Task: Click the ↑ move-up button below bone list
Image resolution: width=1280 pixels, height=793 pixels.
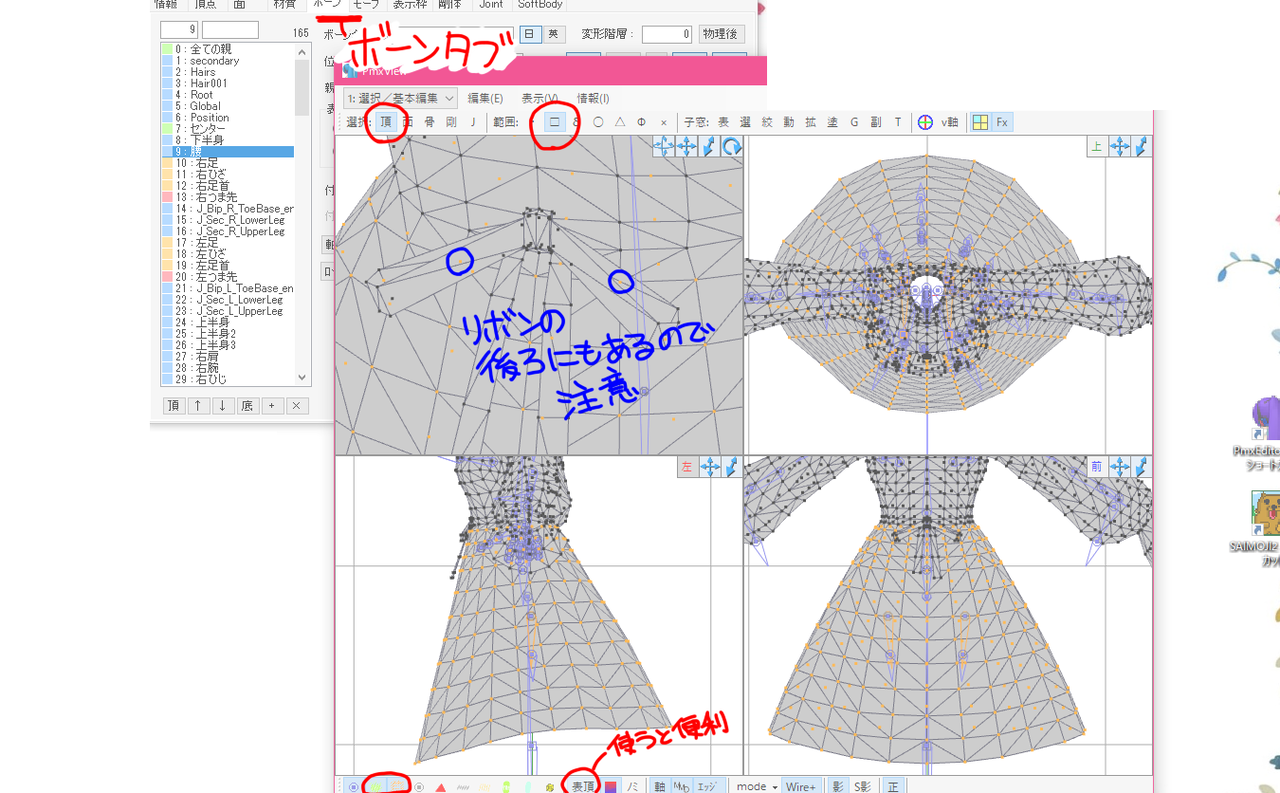Action: (x=198, y=406)
